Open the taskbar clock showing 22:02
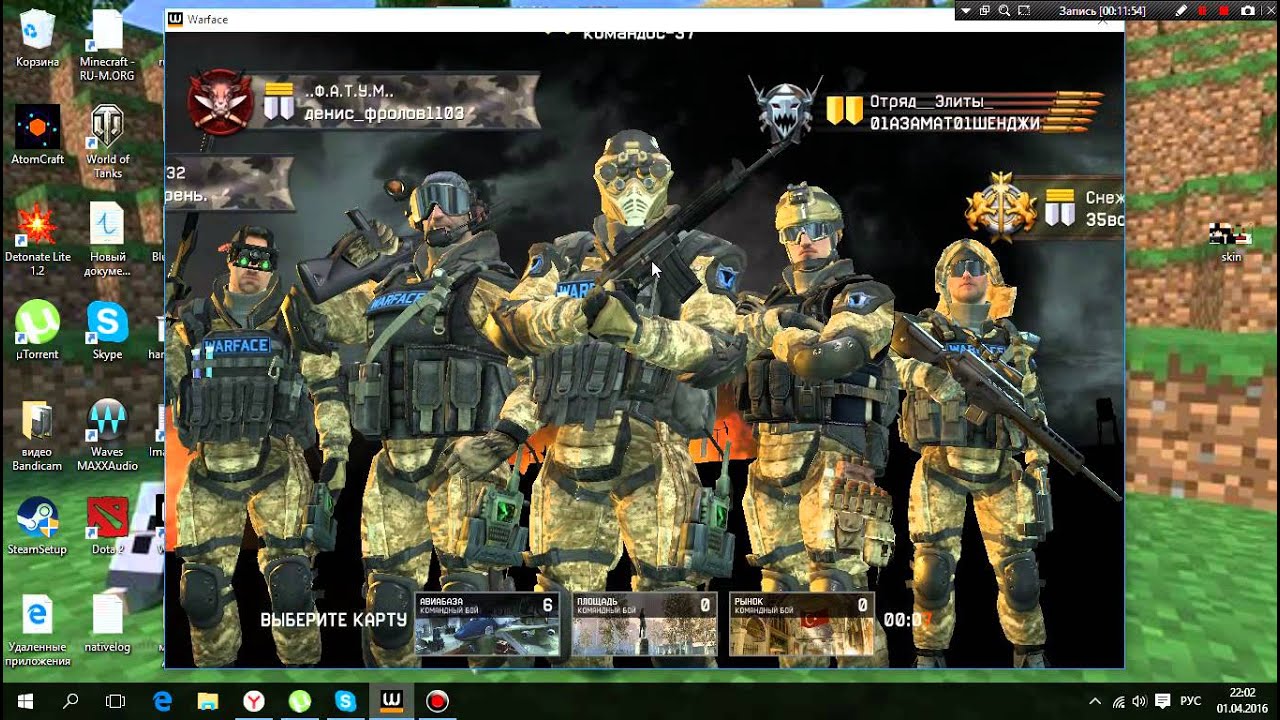Image resolution: width=1280 pixels, height=720 pixels. [1242, 701]
